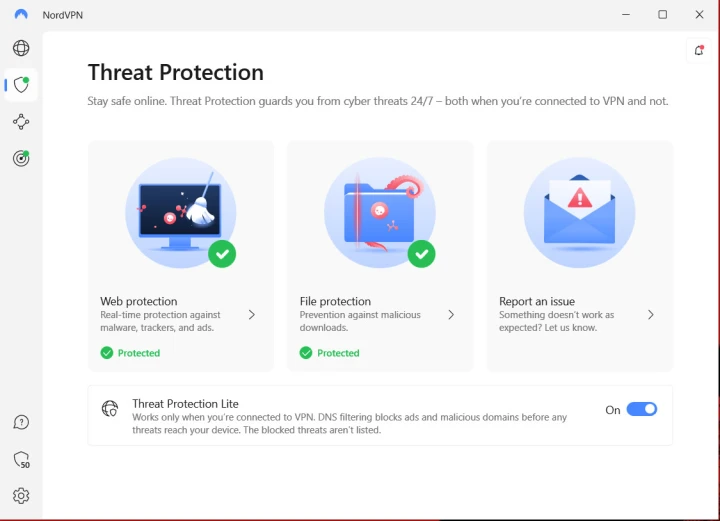Open the globe VPN servers view
Image resolution: width=720 pixels, height=521 pixels.
coord(21,48)
